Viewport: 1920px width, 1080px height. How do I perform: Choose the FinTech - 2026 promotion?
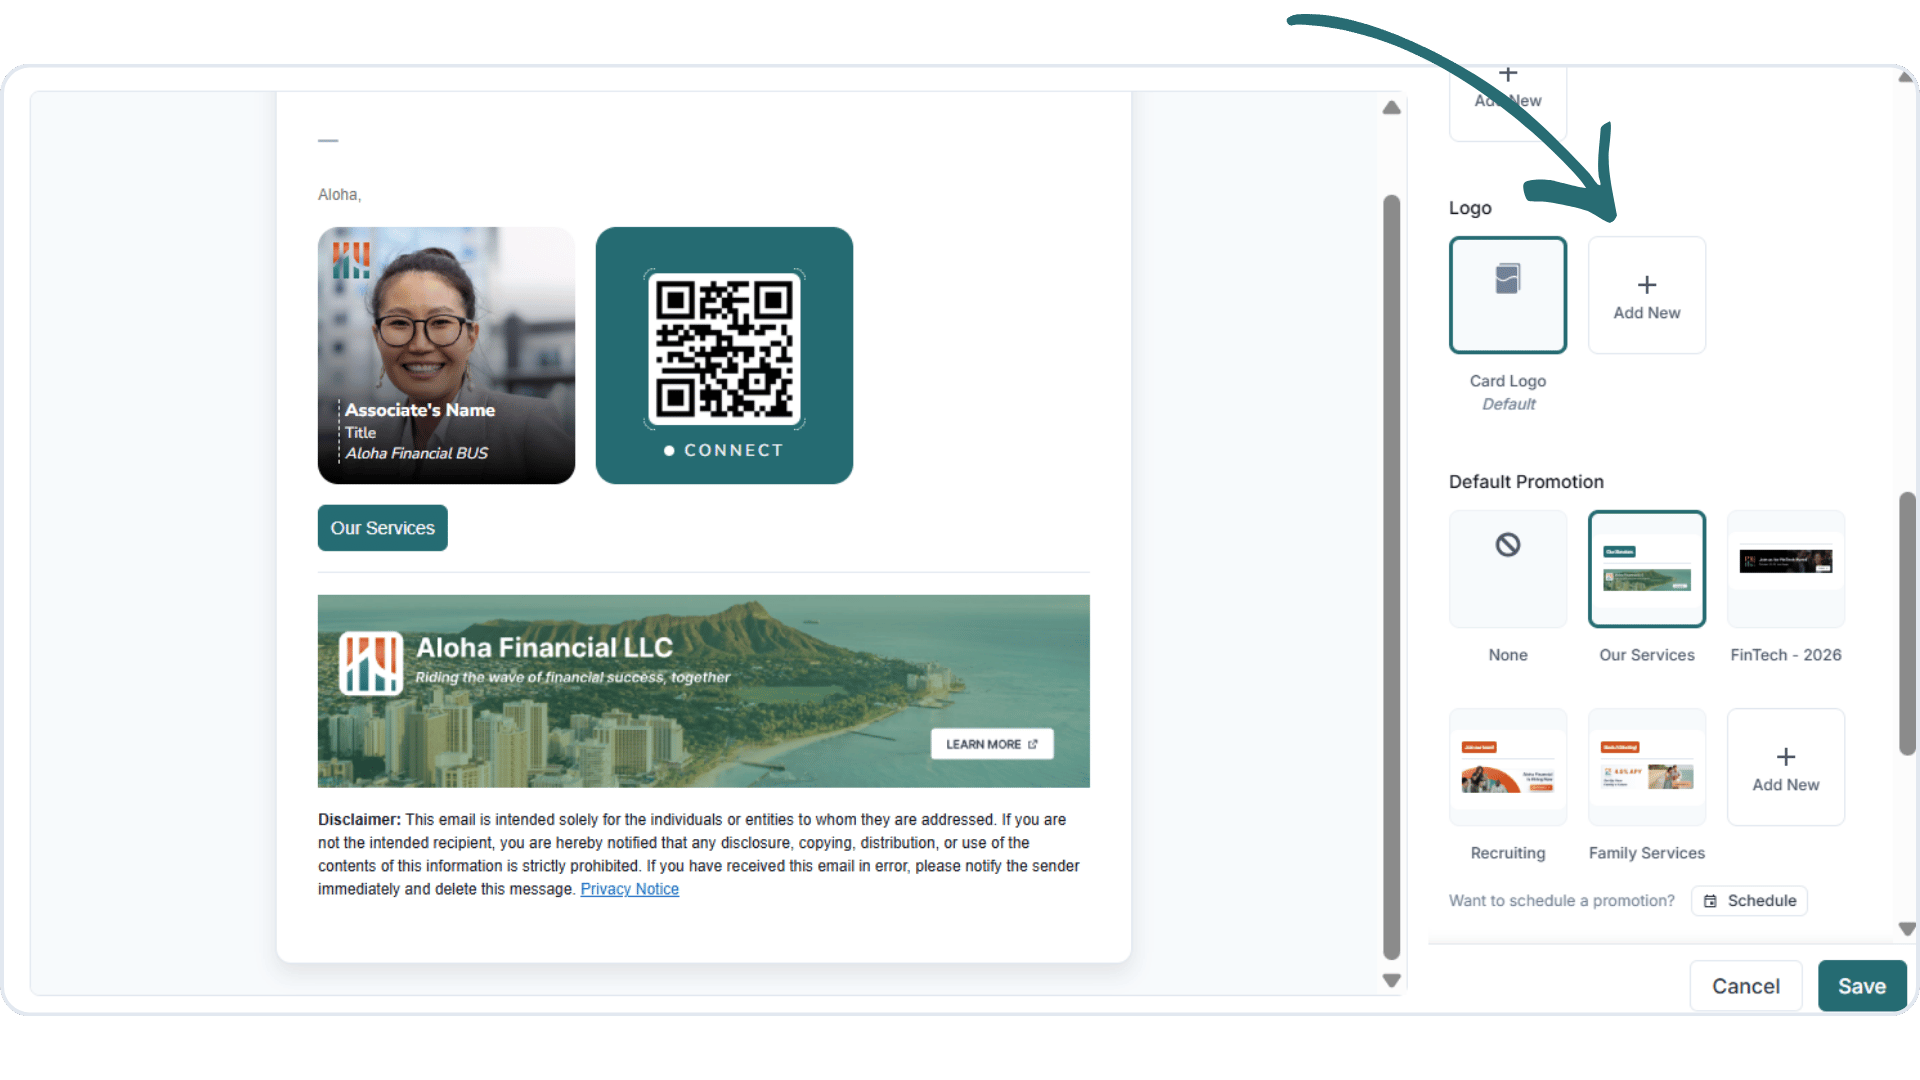(x=1785, y=569)
